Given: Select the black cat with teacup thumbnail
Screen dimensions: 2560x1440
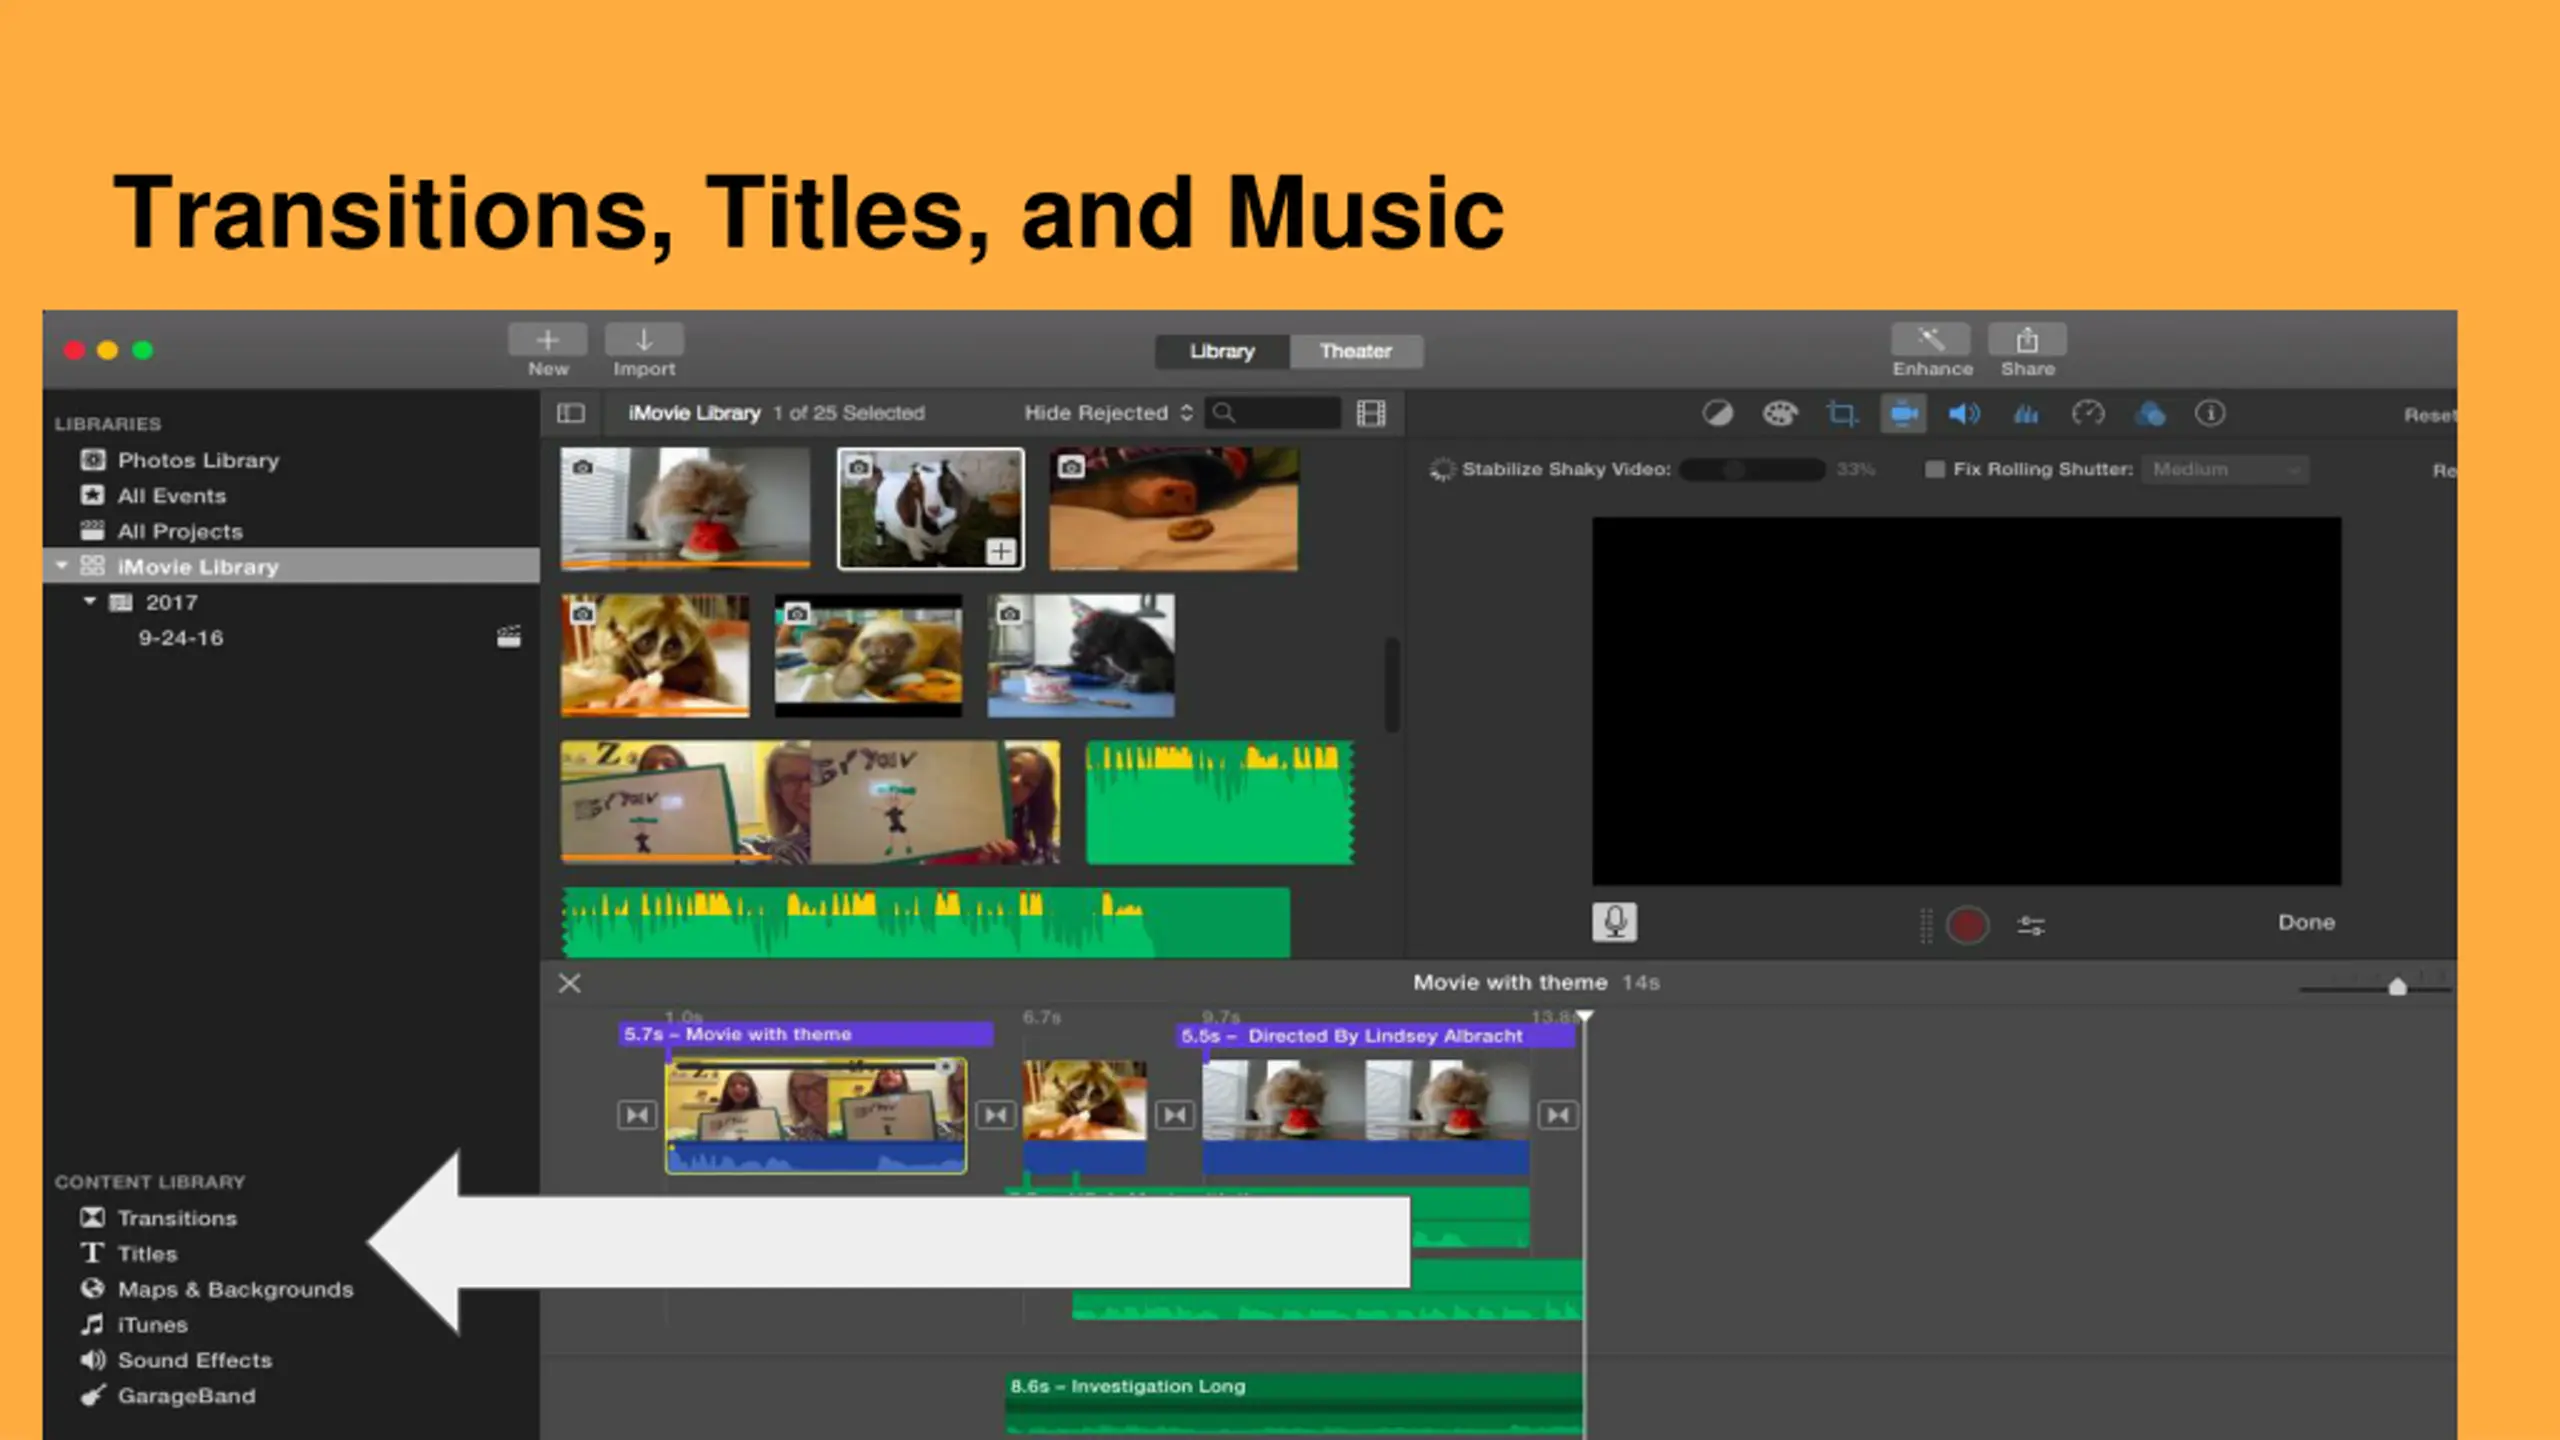Looking at the screenshot, I should pos(1081,655).
